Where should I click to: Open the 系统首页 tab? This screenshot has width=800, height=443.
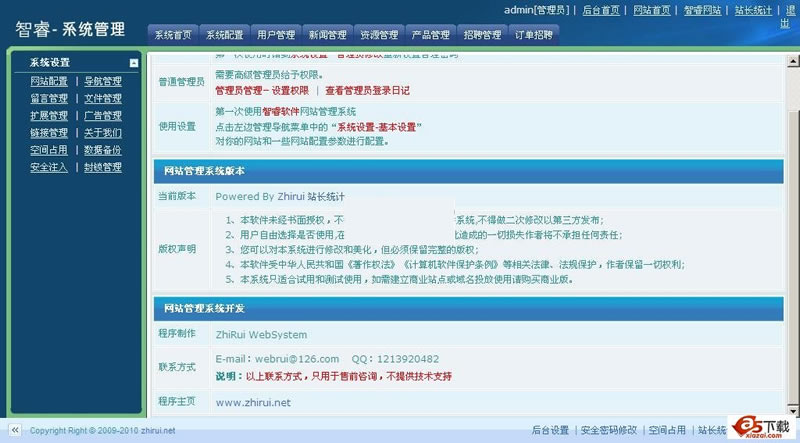coord(173,35)
